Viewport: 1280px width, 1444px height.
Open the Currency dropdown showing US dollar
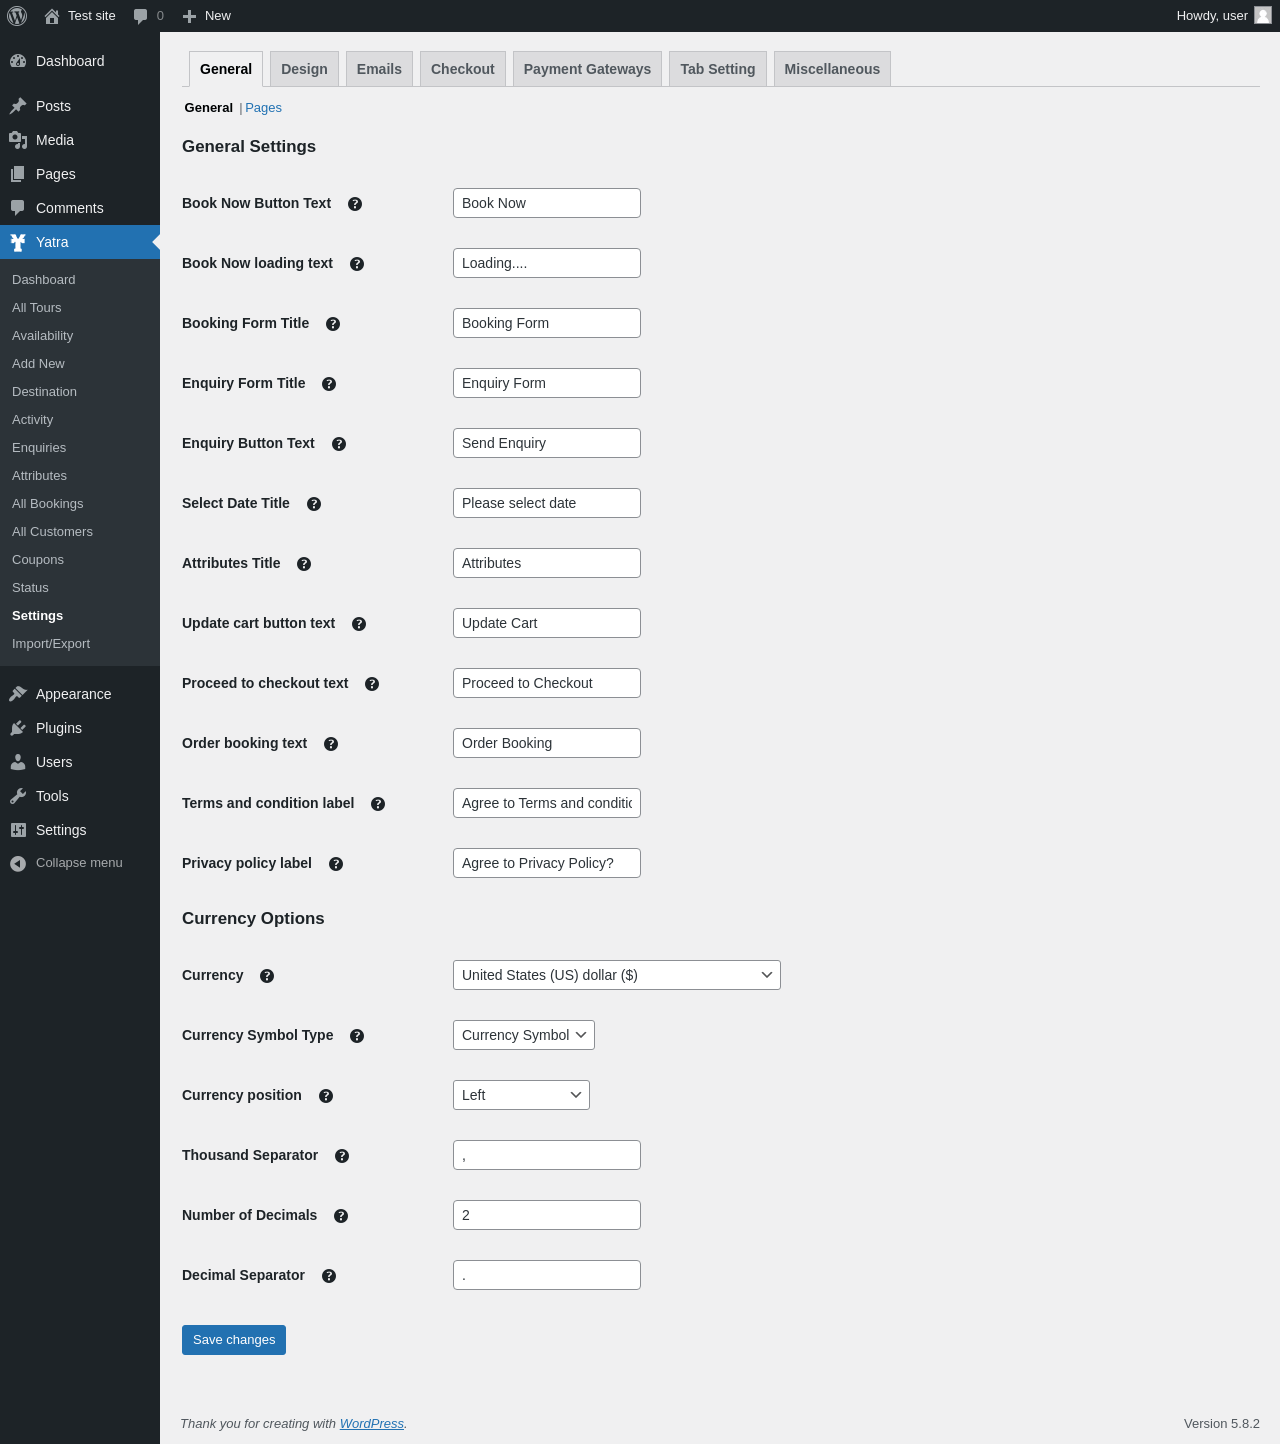pos(617,975)
